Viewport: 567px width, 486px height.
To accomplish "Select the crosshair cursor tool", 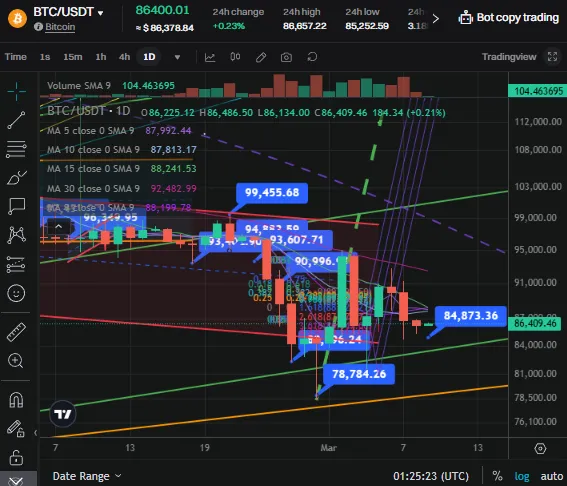I will click(x=16, y=91).
